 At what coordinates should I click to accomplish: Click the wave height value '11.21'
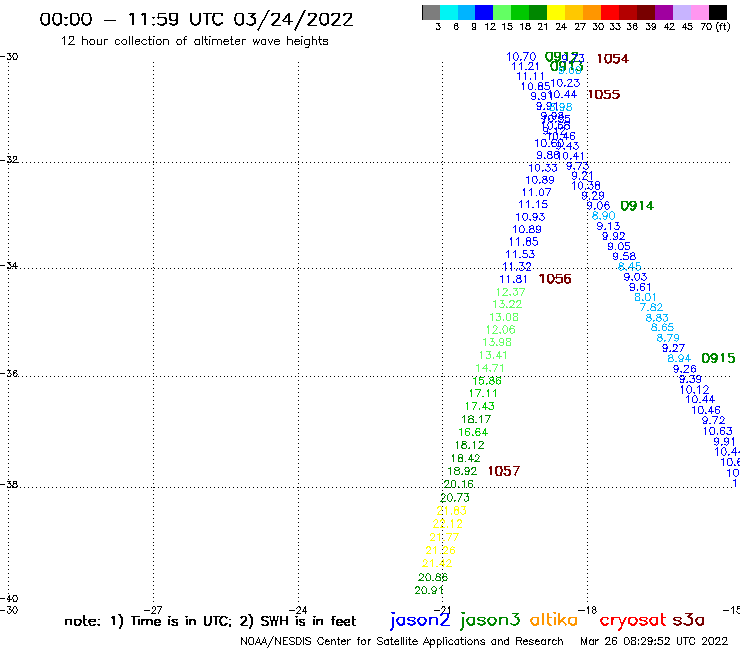point(525,67)
